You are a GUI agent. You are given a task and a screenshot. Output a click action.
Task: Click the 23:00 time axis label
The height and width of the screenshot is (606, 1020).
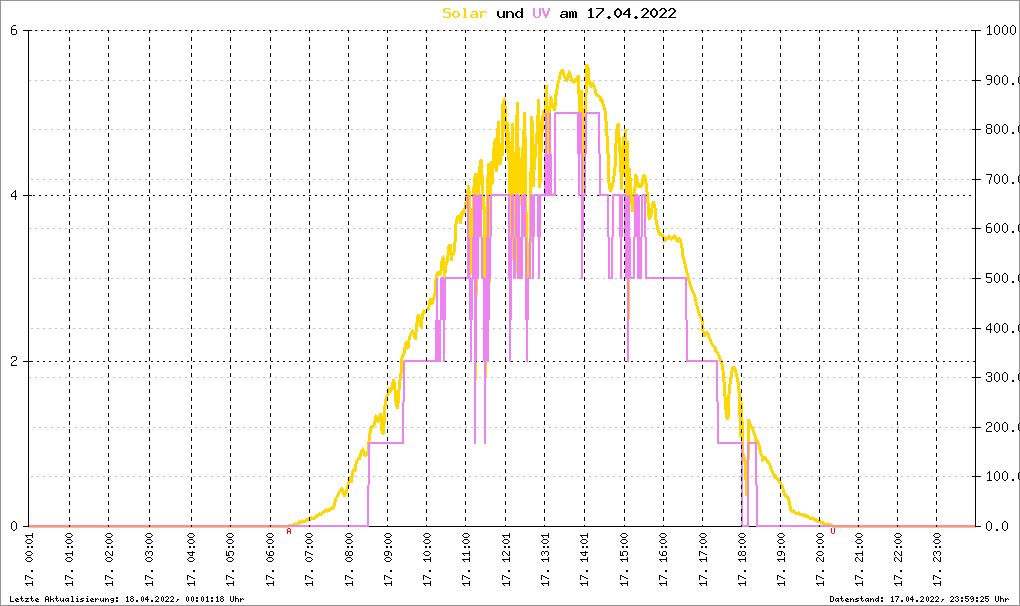[x=937, y=560]
